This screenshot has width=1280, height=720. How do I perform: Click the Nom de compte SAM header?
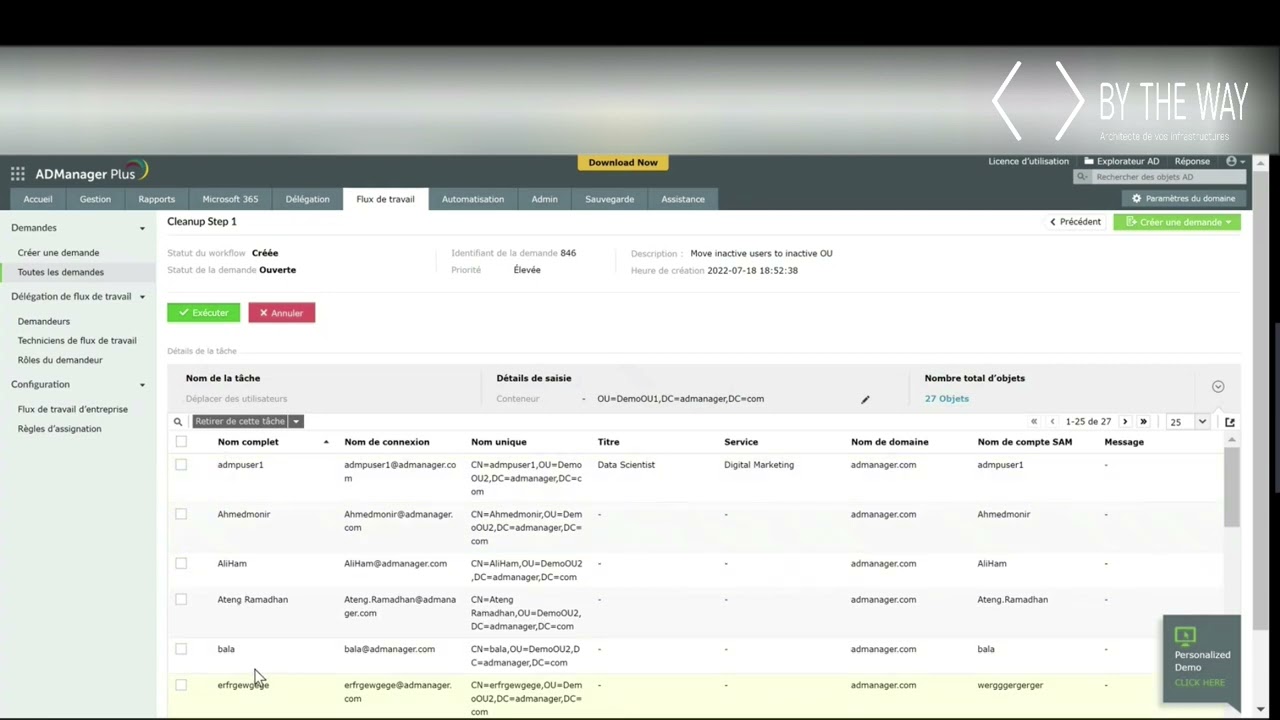point(1025,442)
